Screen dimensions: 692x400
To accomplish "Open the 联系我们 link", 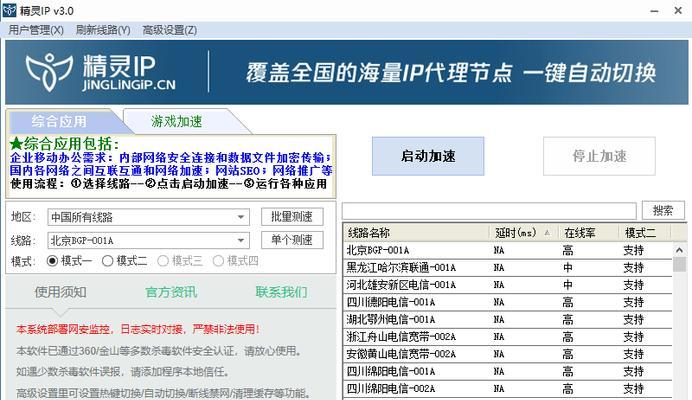I will (x=282, y=292).
